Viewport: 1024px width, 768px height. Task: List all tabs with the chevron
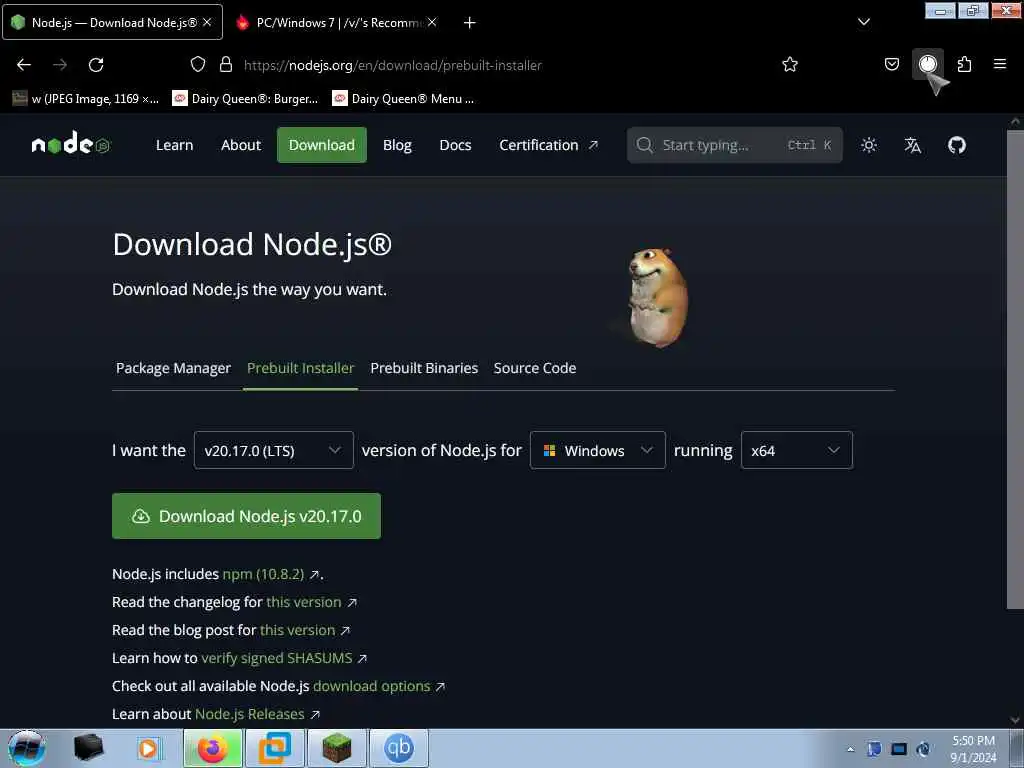tap(863, 22)
